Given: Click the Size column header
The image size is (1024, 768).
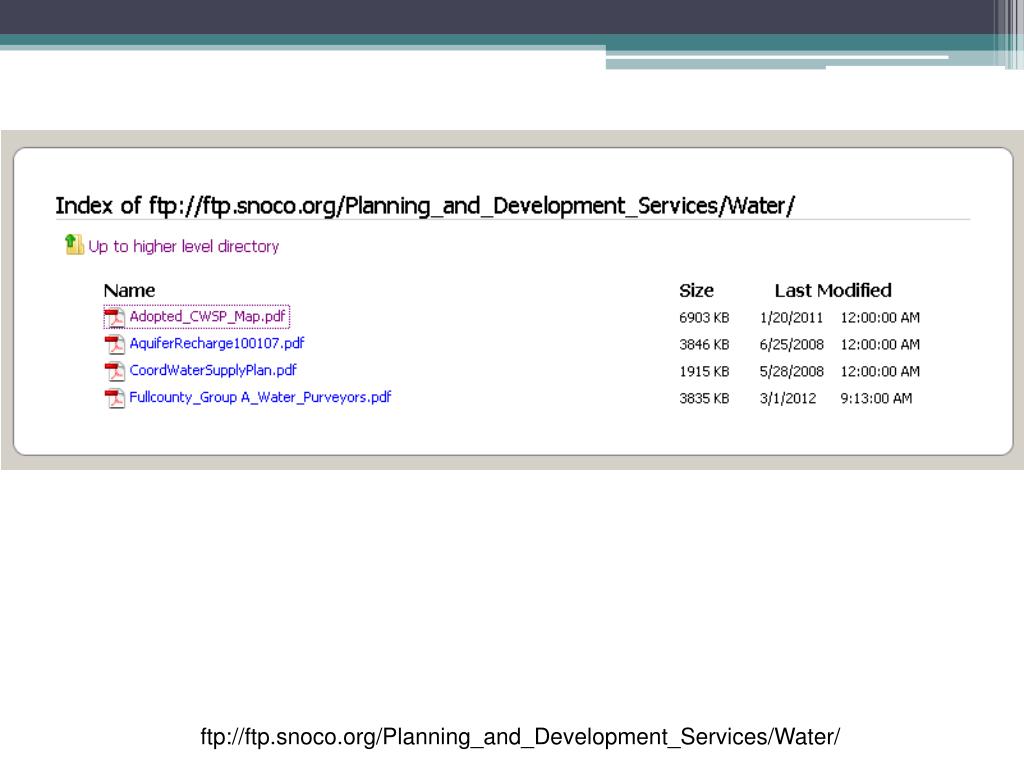Looking at the screenshot, I should pos(696,291).
